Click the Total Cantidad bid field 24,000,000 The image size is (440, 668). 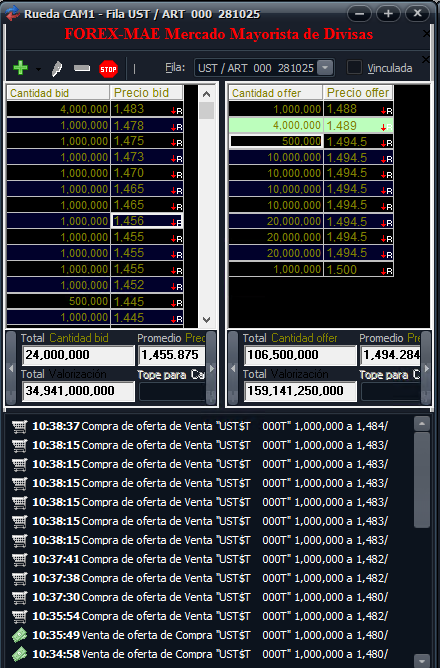(x=78, y=355)
